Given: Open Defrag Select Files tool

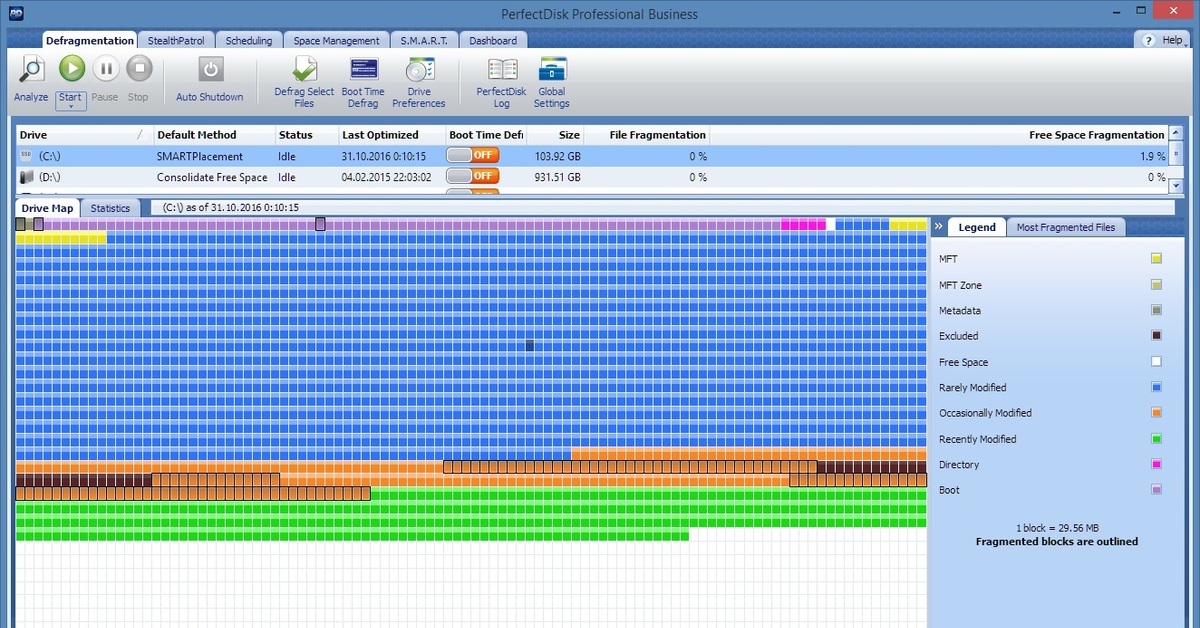Looking at the screenshot, I should click(304, 71).
